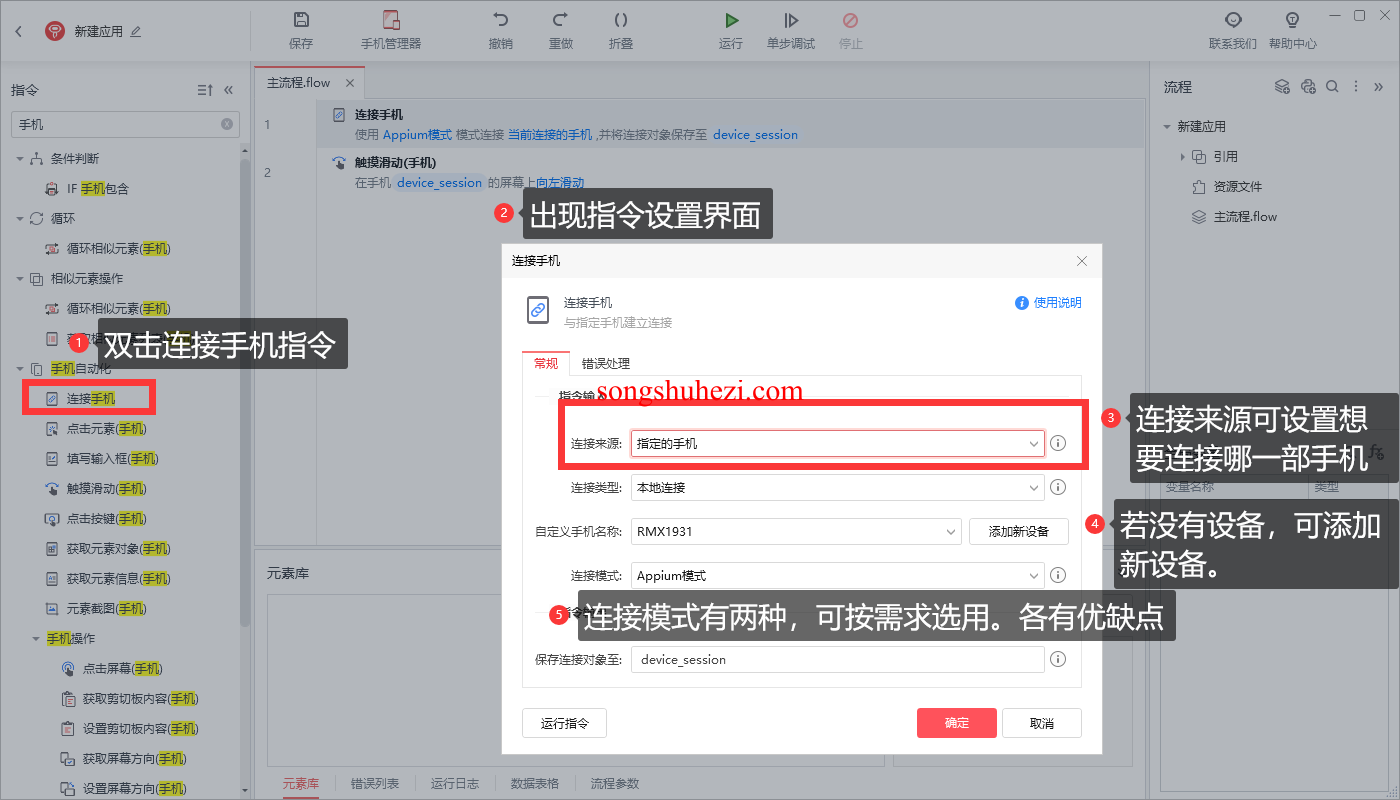The width and height of the screenshot is (1400, 800).
Task: Close the 主流程.flow tab
Action: tap(350, 83)
